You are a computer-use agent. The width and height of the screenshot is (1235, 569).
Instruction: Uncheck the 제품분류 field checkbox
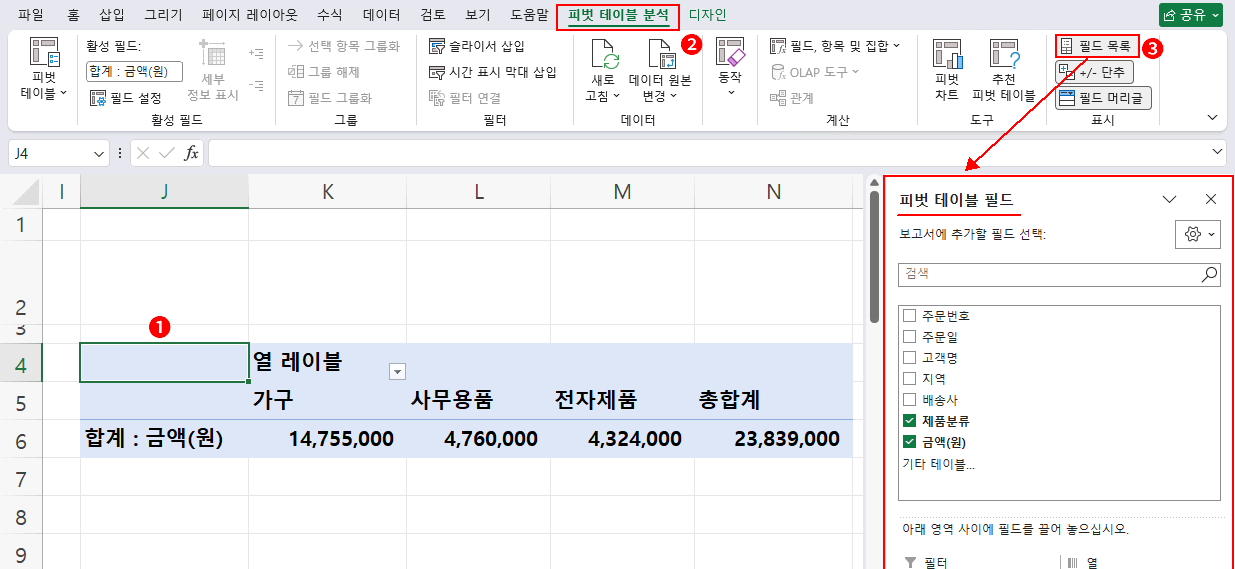[909, 421]
